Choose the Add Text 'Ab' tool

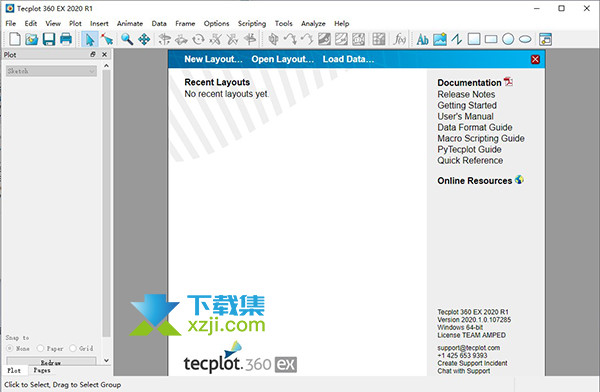pos(422,39)
